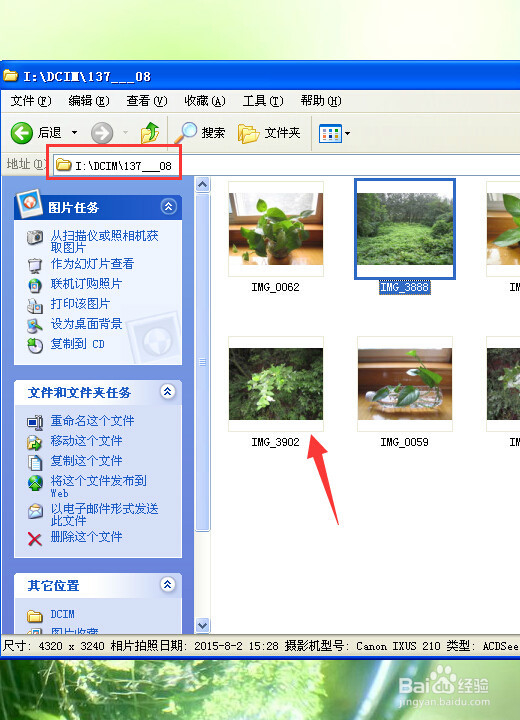520x720 pixels.
Task: Click the IMG_0059 file name label
Action: (405, 442)
